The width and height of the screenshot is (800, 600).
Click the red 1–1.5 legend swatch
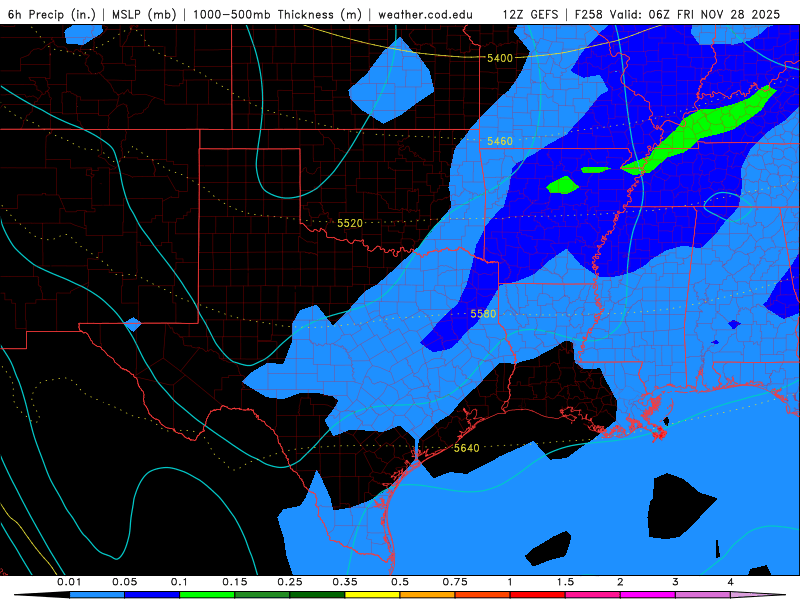click(x=538, y=595)
